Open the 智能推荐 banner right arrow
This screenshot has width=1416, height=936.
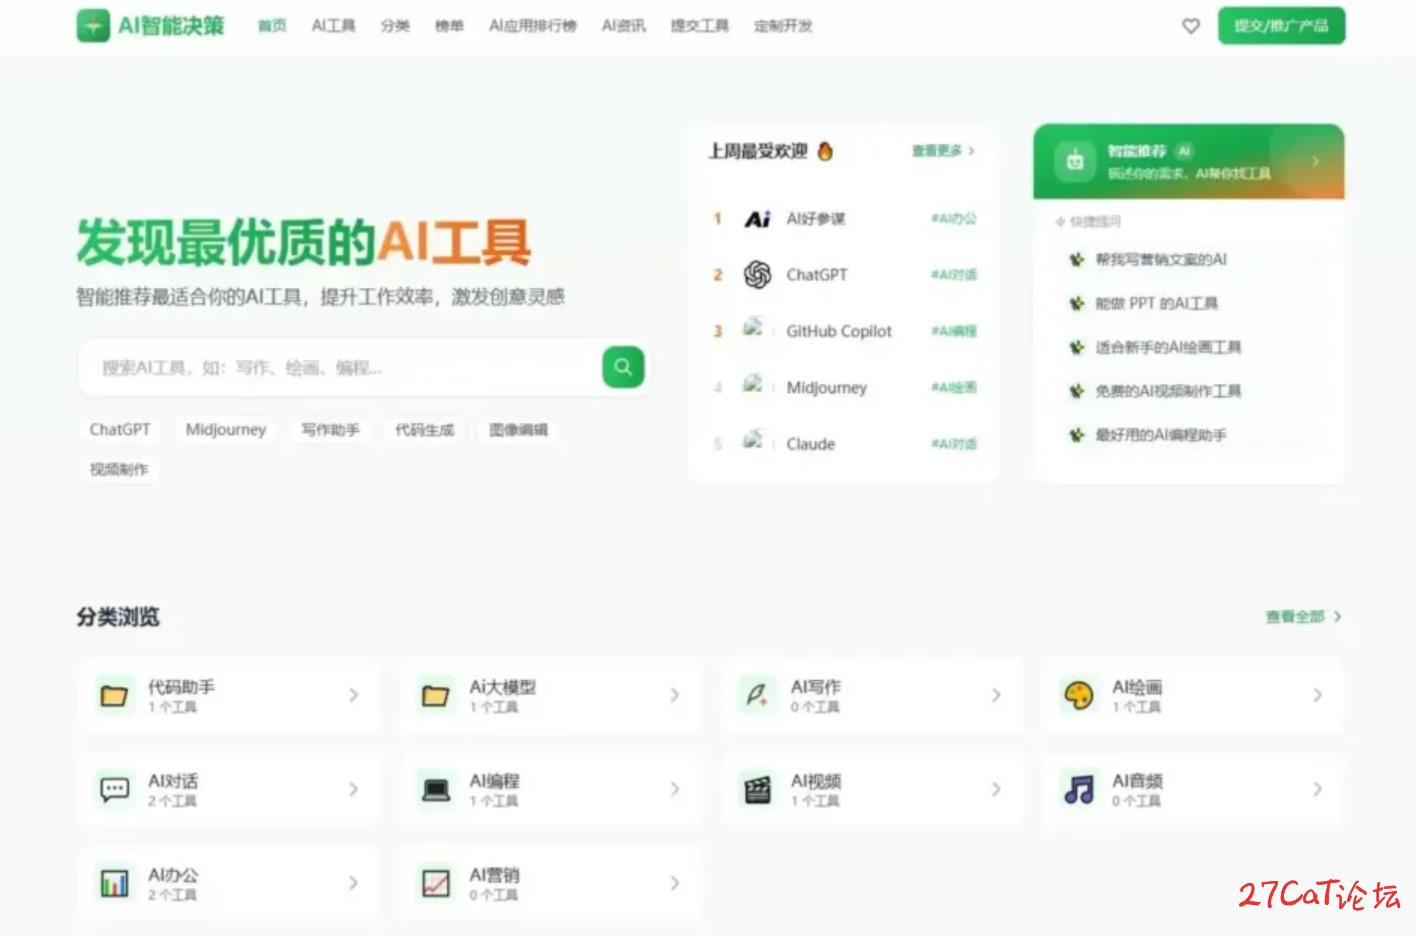(1315, 161)
